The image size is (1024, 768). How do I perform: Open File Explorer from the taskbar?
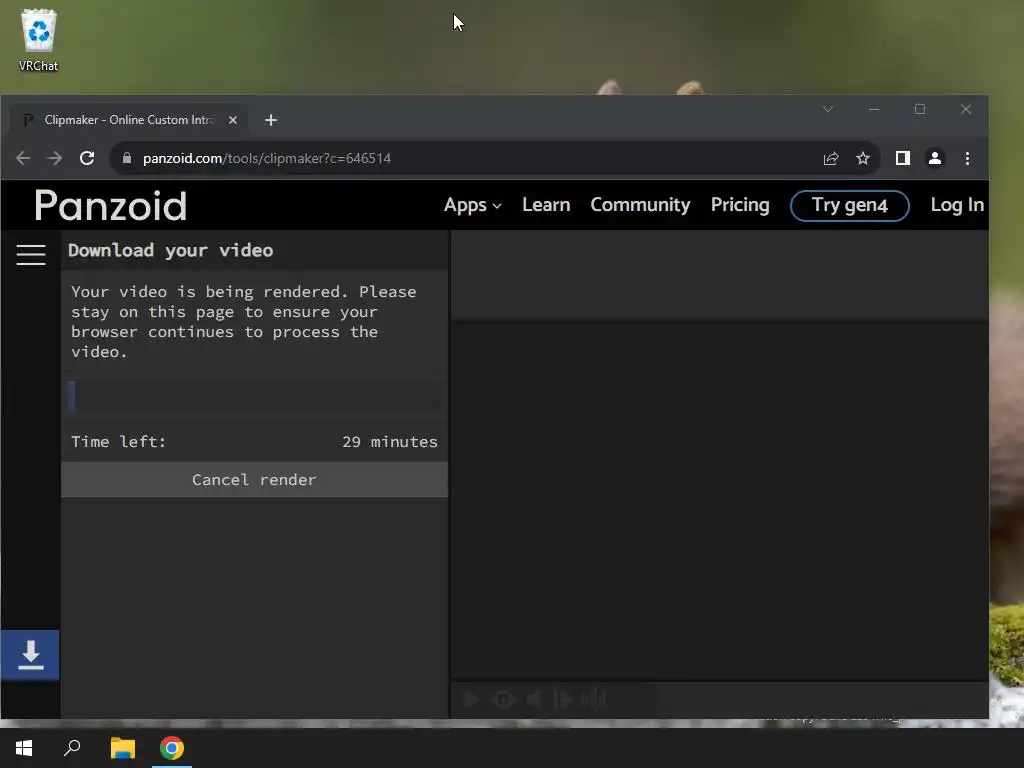[123, 748]
